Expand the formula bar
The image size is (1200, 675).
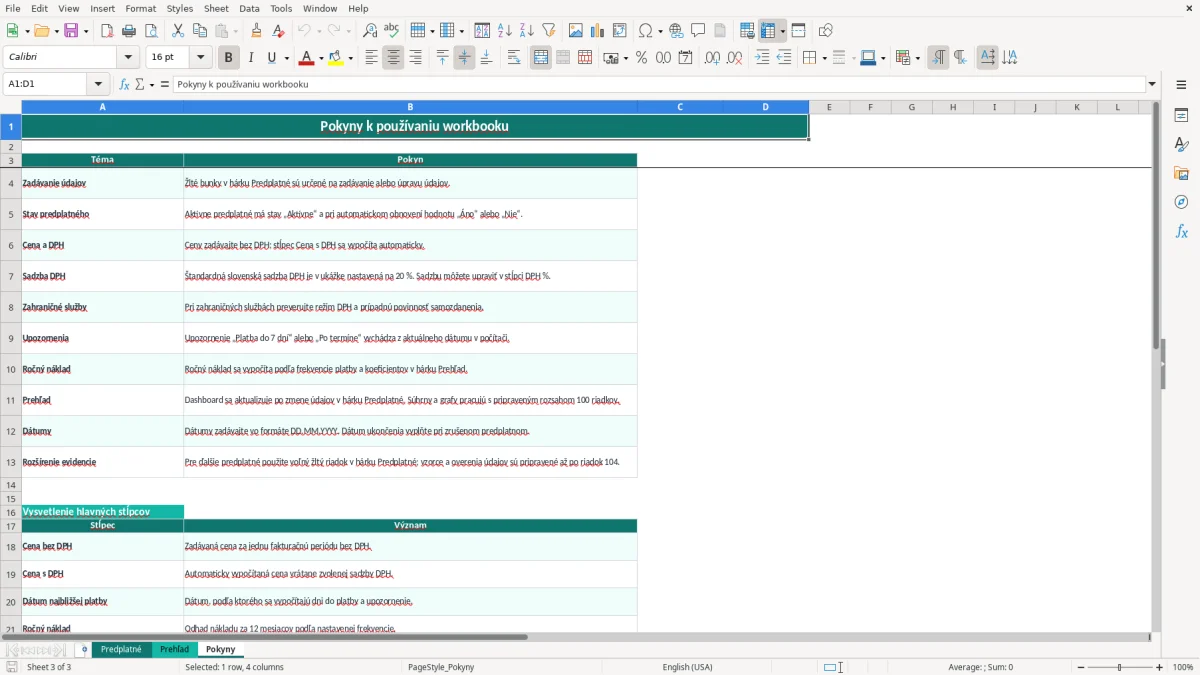(1152, 84)
